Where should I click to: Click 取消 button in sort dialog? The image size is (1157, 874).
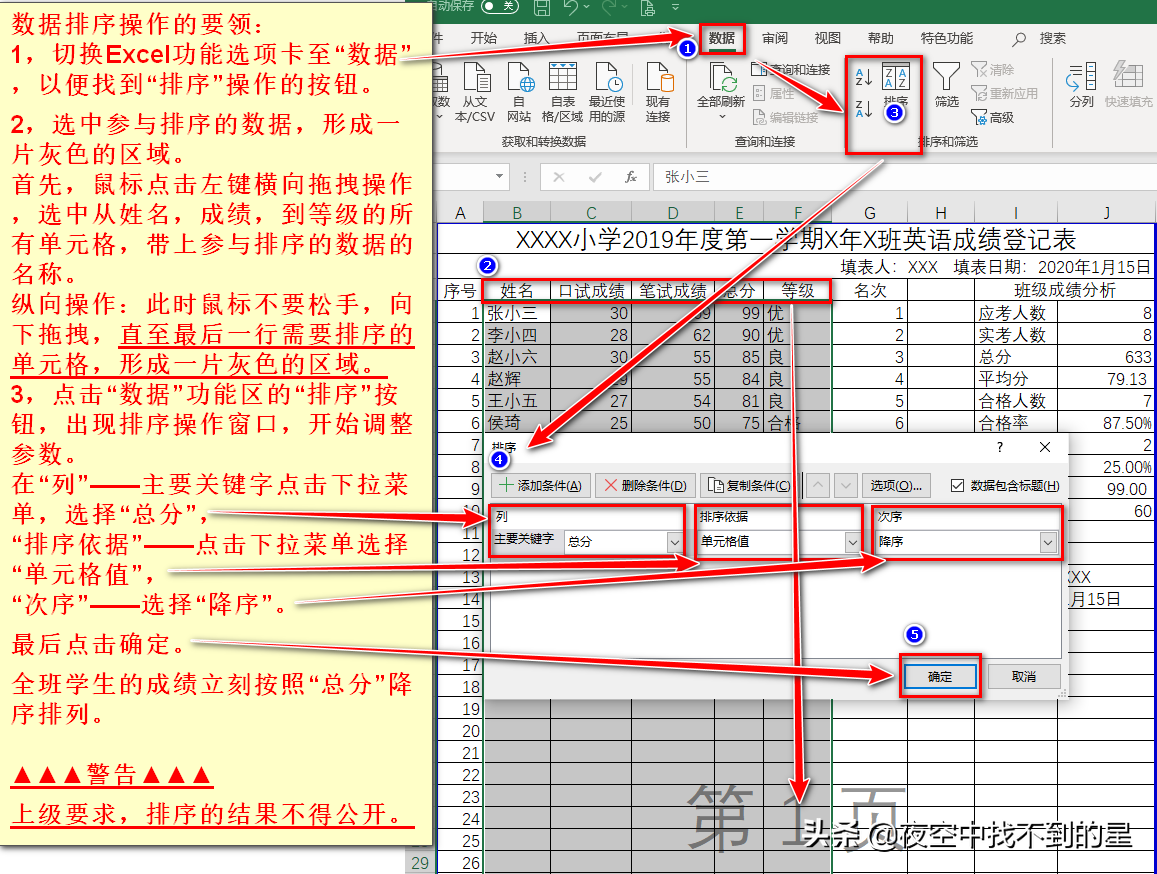tap(1024, 676)
